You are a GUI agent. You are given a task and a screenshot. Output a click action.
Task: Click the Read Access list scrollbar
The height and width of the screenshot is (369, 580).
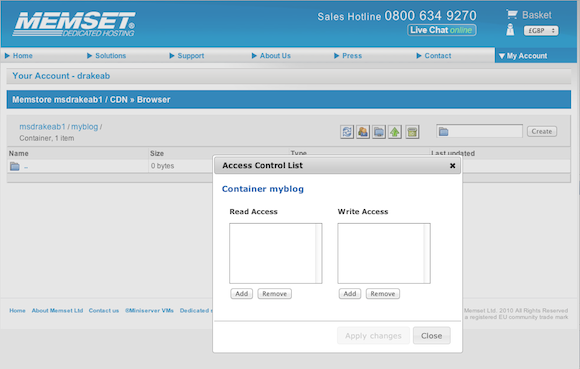318,253
